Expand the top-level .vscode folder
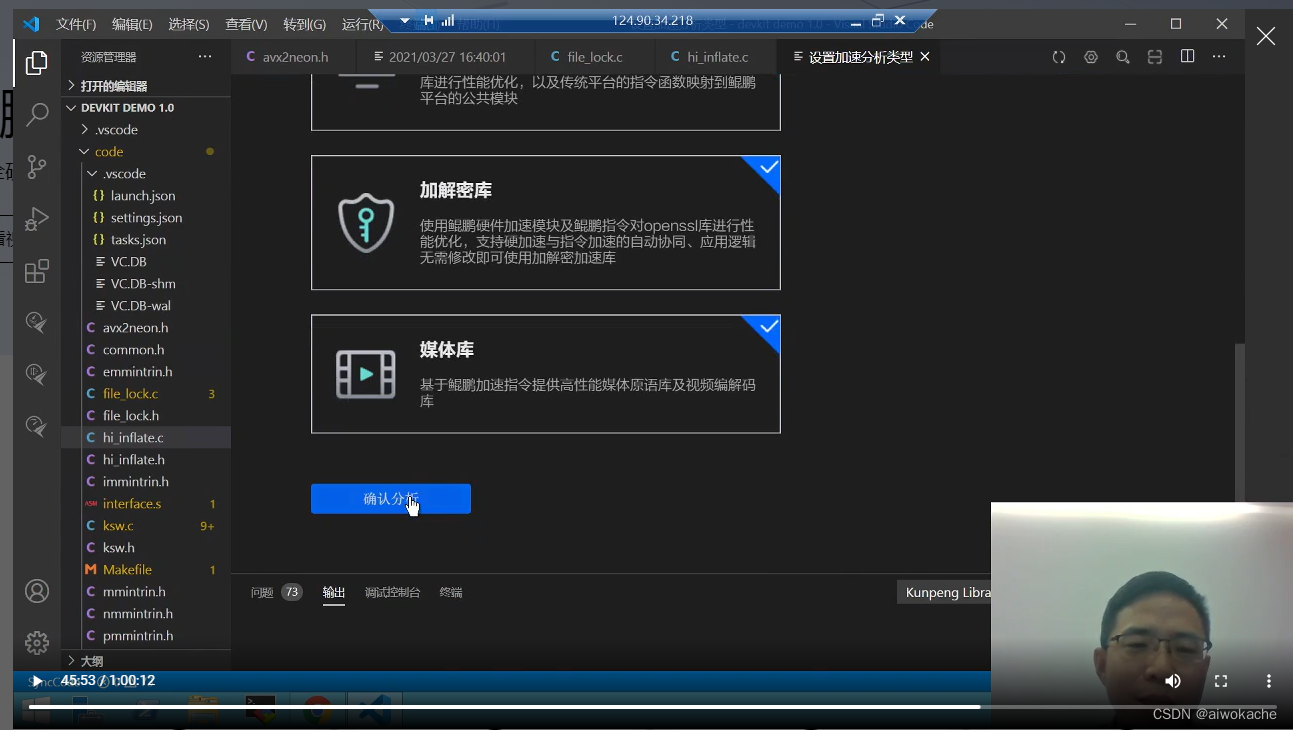 [x=146, y=129]
